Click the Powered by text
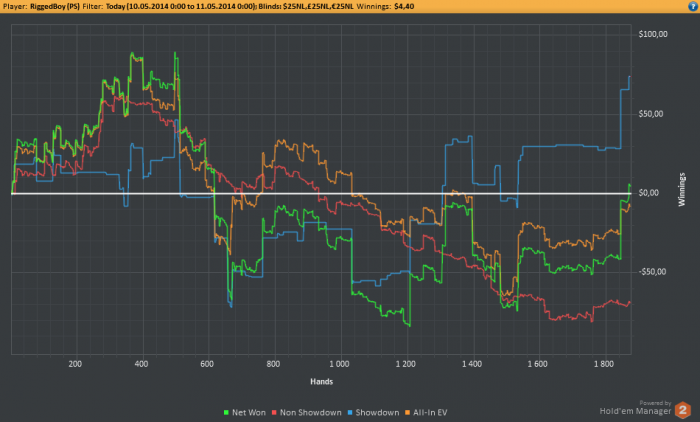 [x=655, y=403]
